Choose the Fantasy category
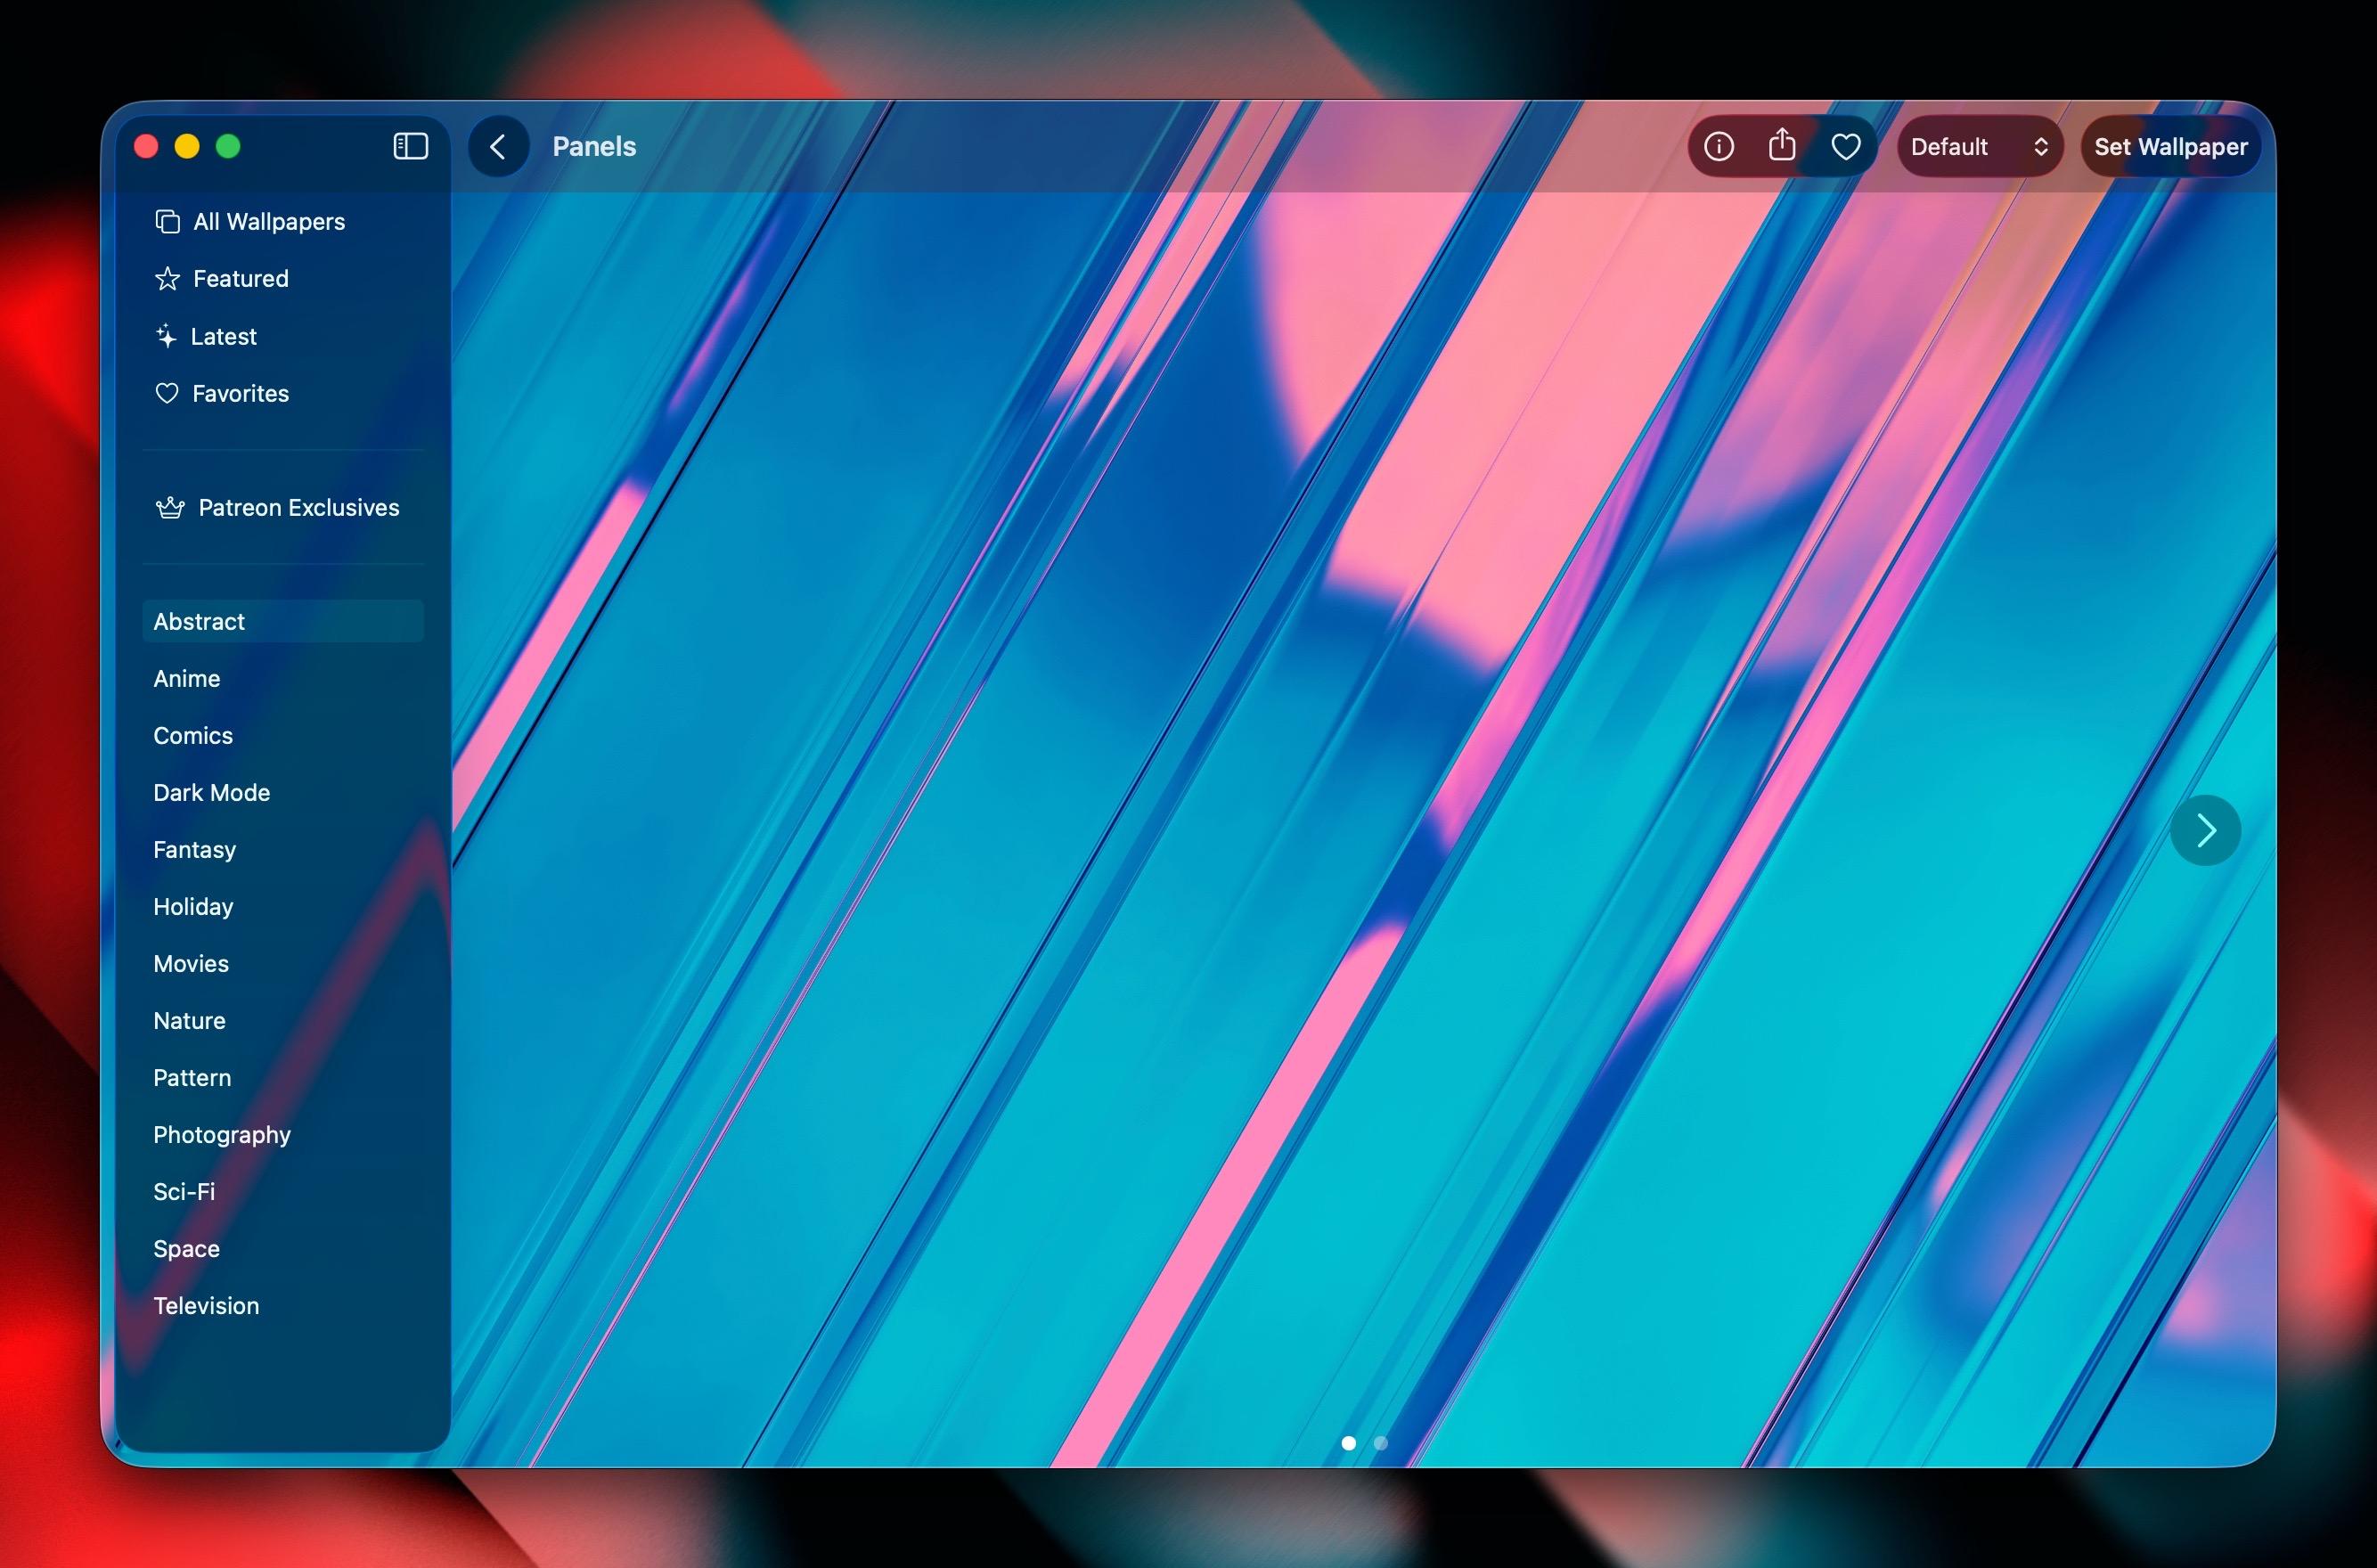This screenshot has width=2377, height=1568. click(283, 849)
